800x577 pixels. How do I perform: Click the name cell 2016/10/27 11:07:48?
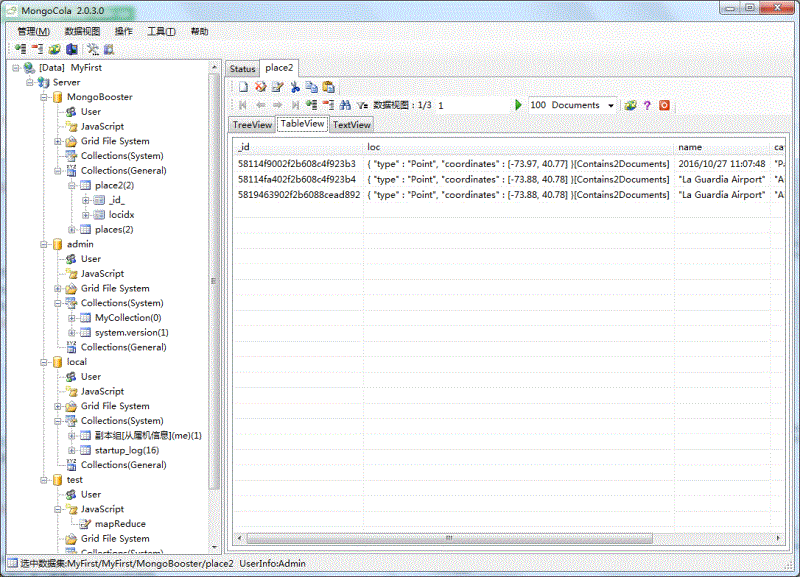pyautogui.click(x=722, y=164)
